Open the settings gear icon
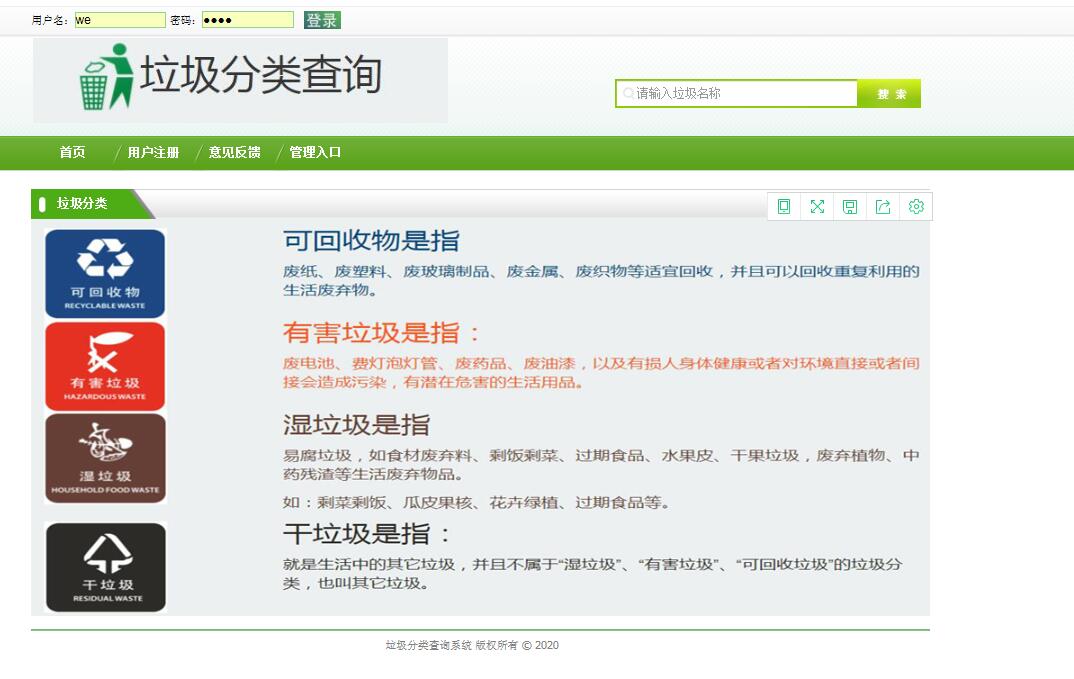This screenshot has height=679, width=1074. click(x=916, y=206)
